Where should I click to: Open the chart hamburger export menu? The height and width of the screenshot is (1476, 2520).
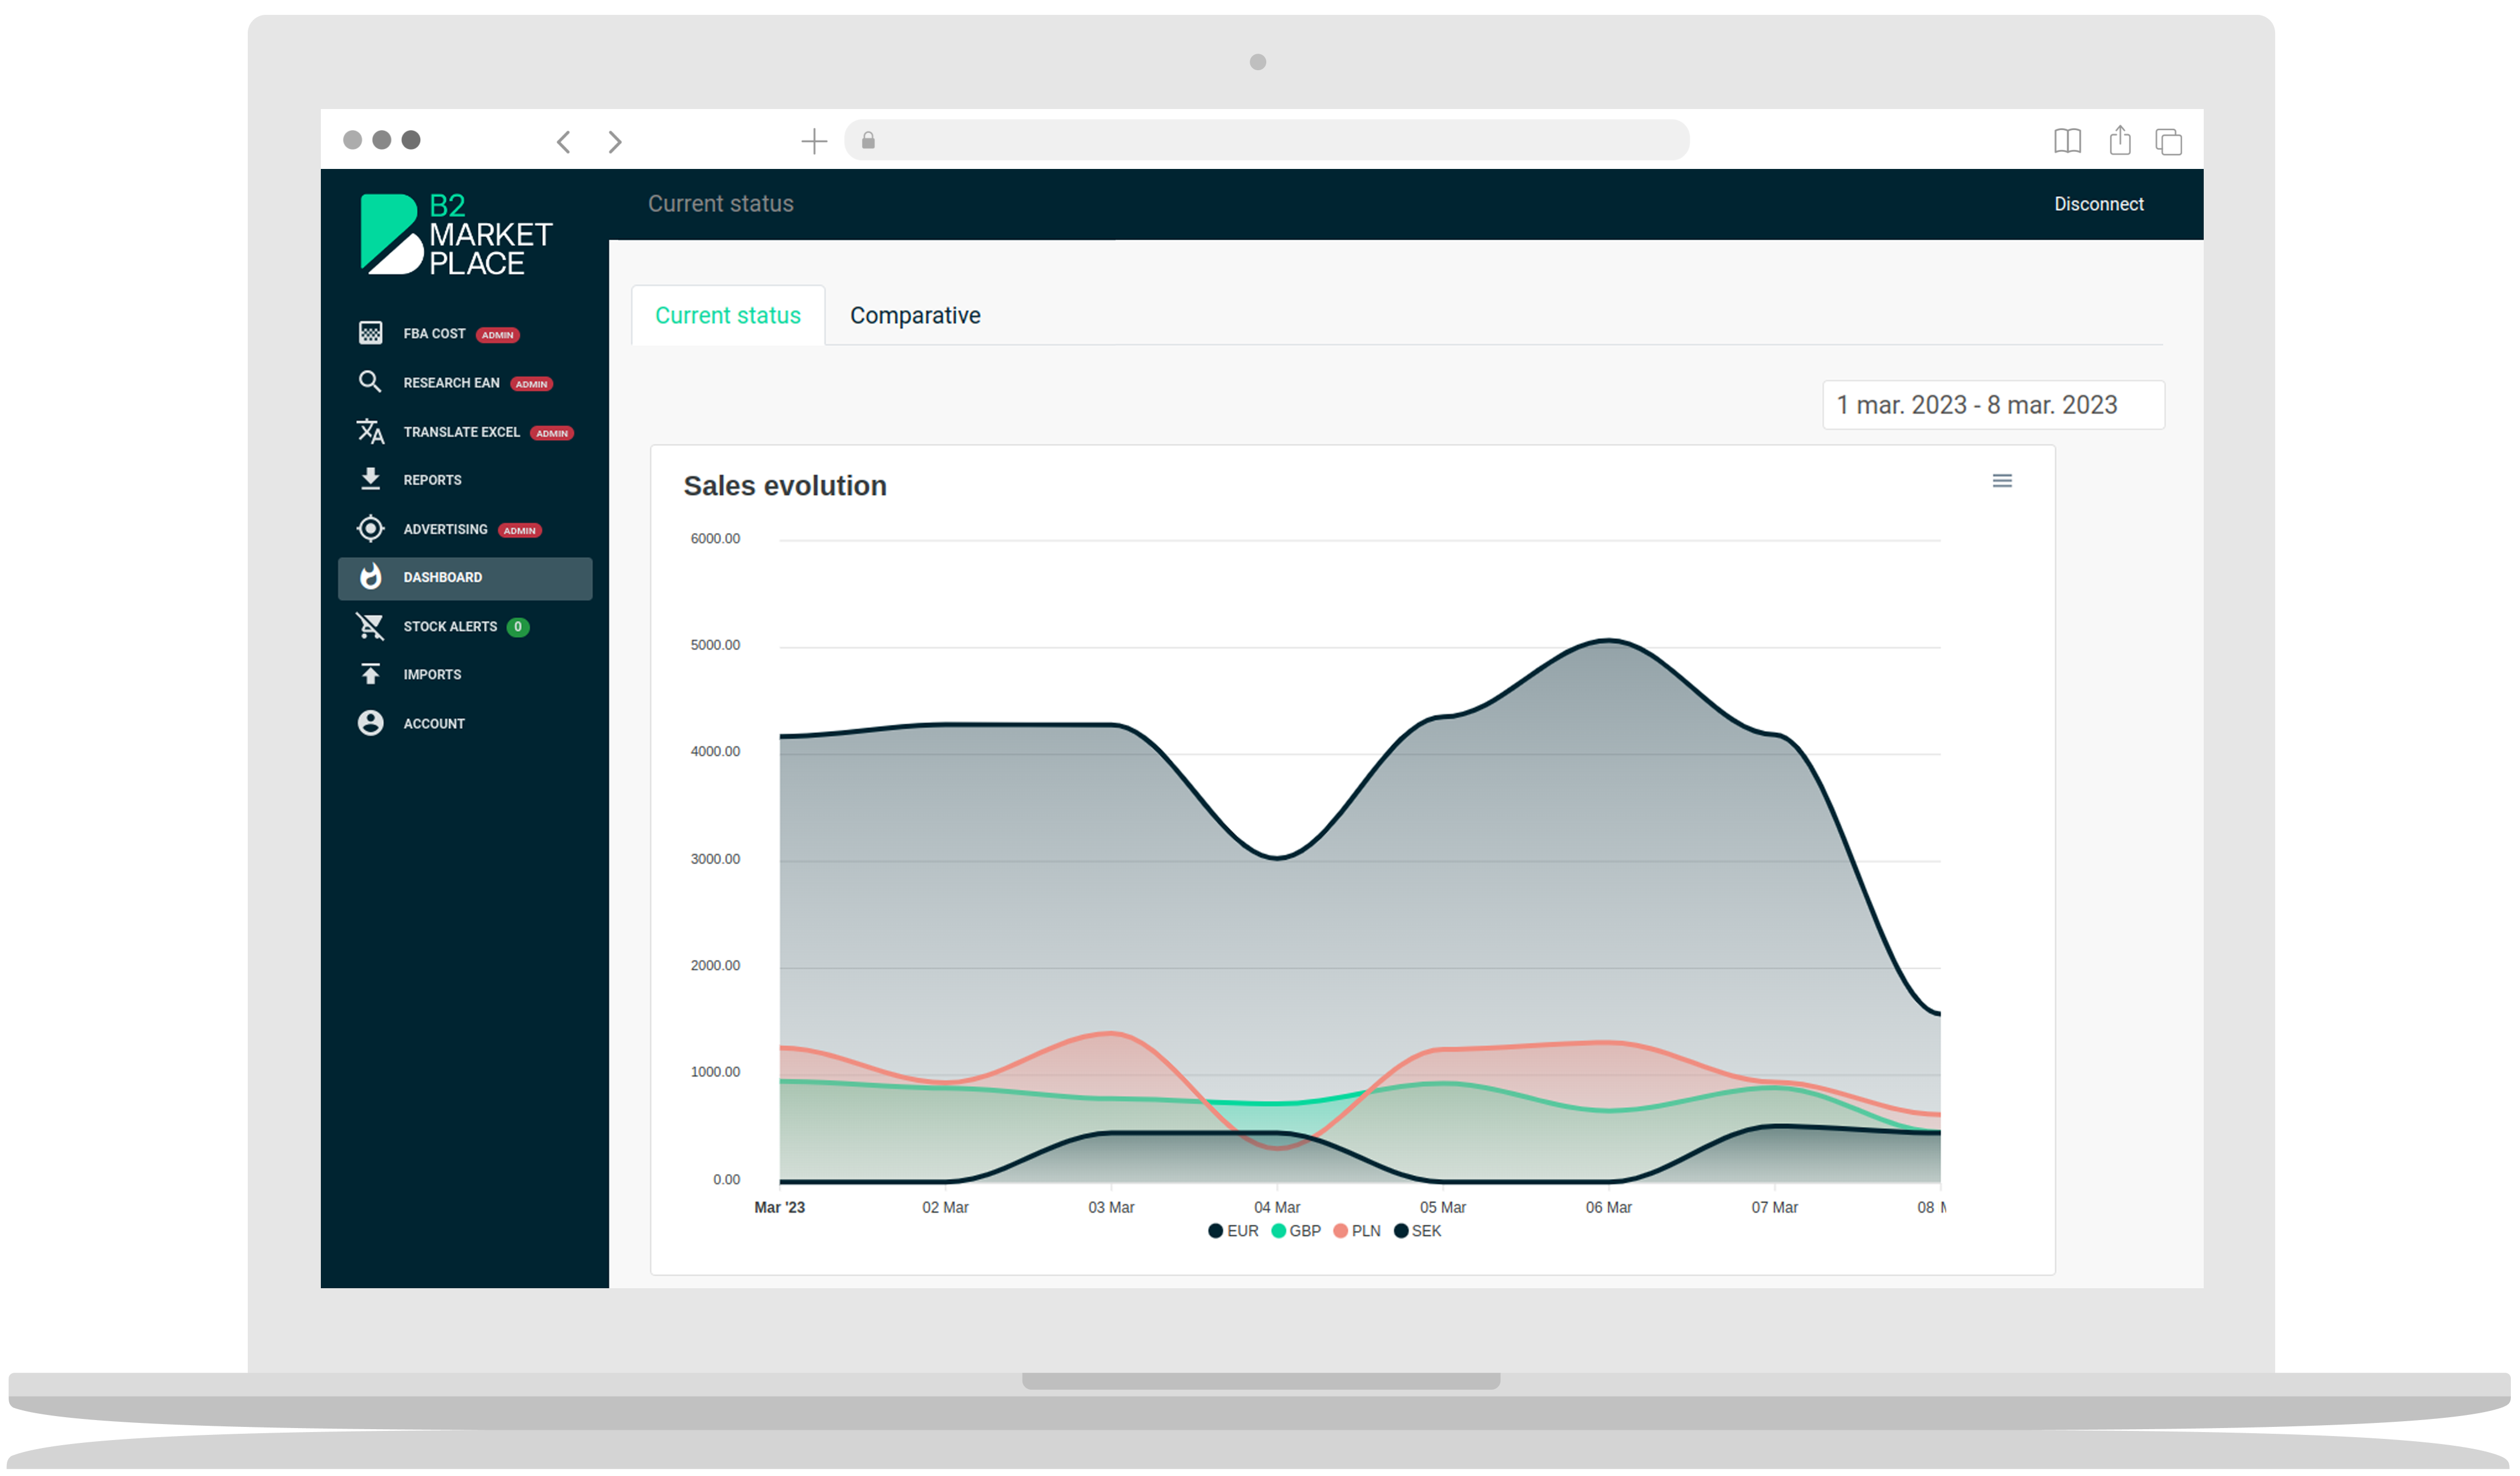(2002, 481)
